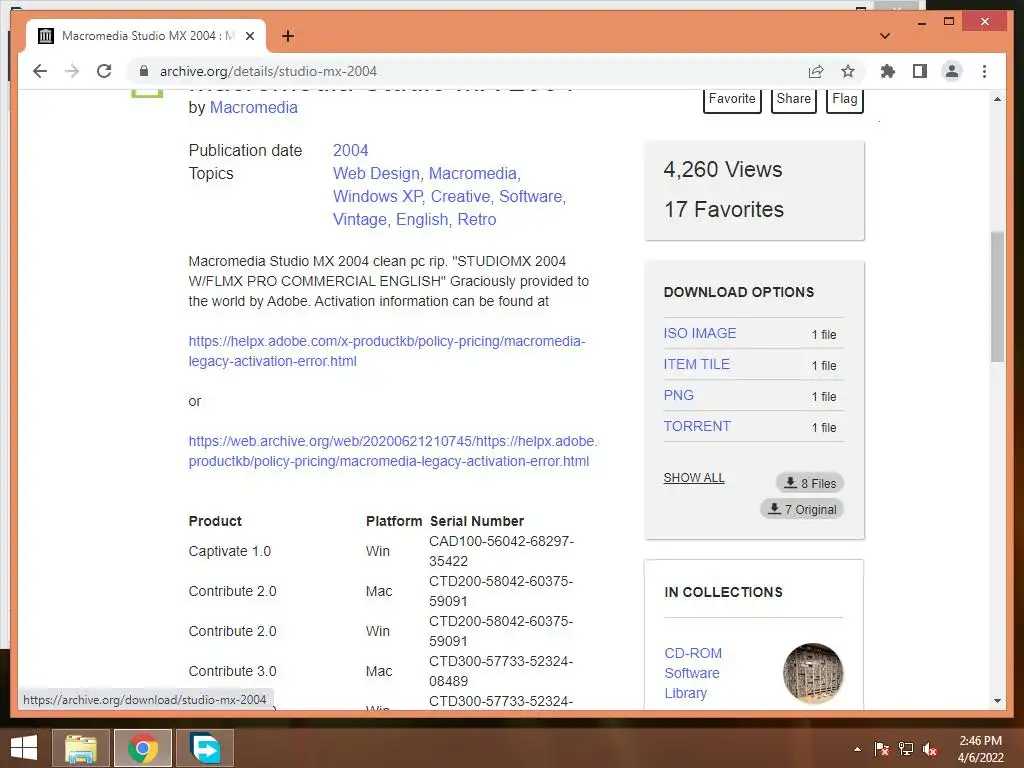Open the blue arrow app in taskbar
The height and width of the screenshot is (768, 1024).
point(204,748)
